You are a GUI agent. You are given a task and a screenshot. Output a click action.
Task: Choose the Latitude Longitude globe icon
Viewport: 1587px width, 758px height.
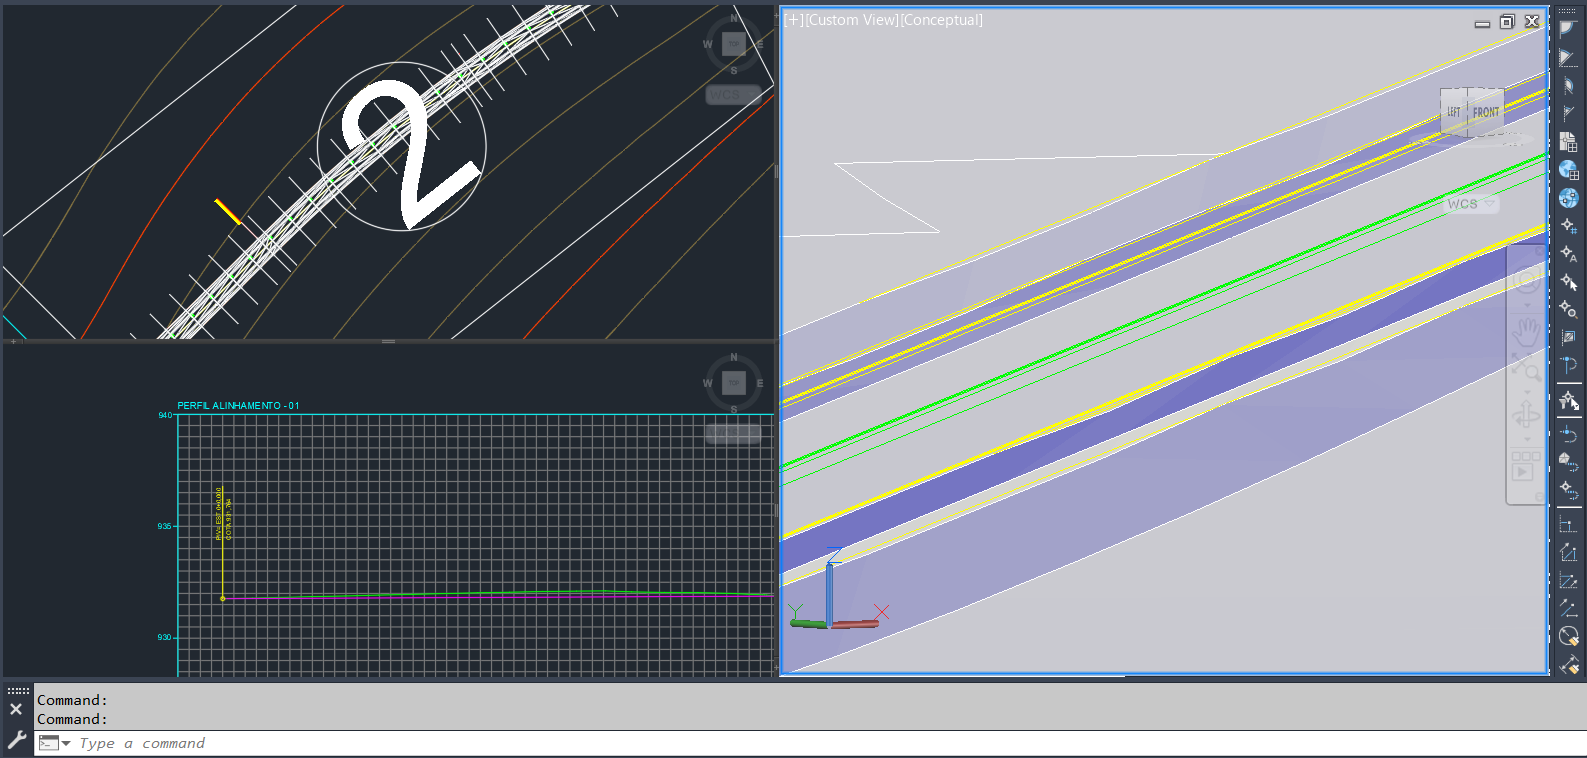pos(1568,198)
